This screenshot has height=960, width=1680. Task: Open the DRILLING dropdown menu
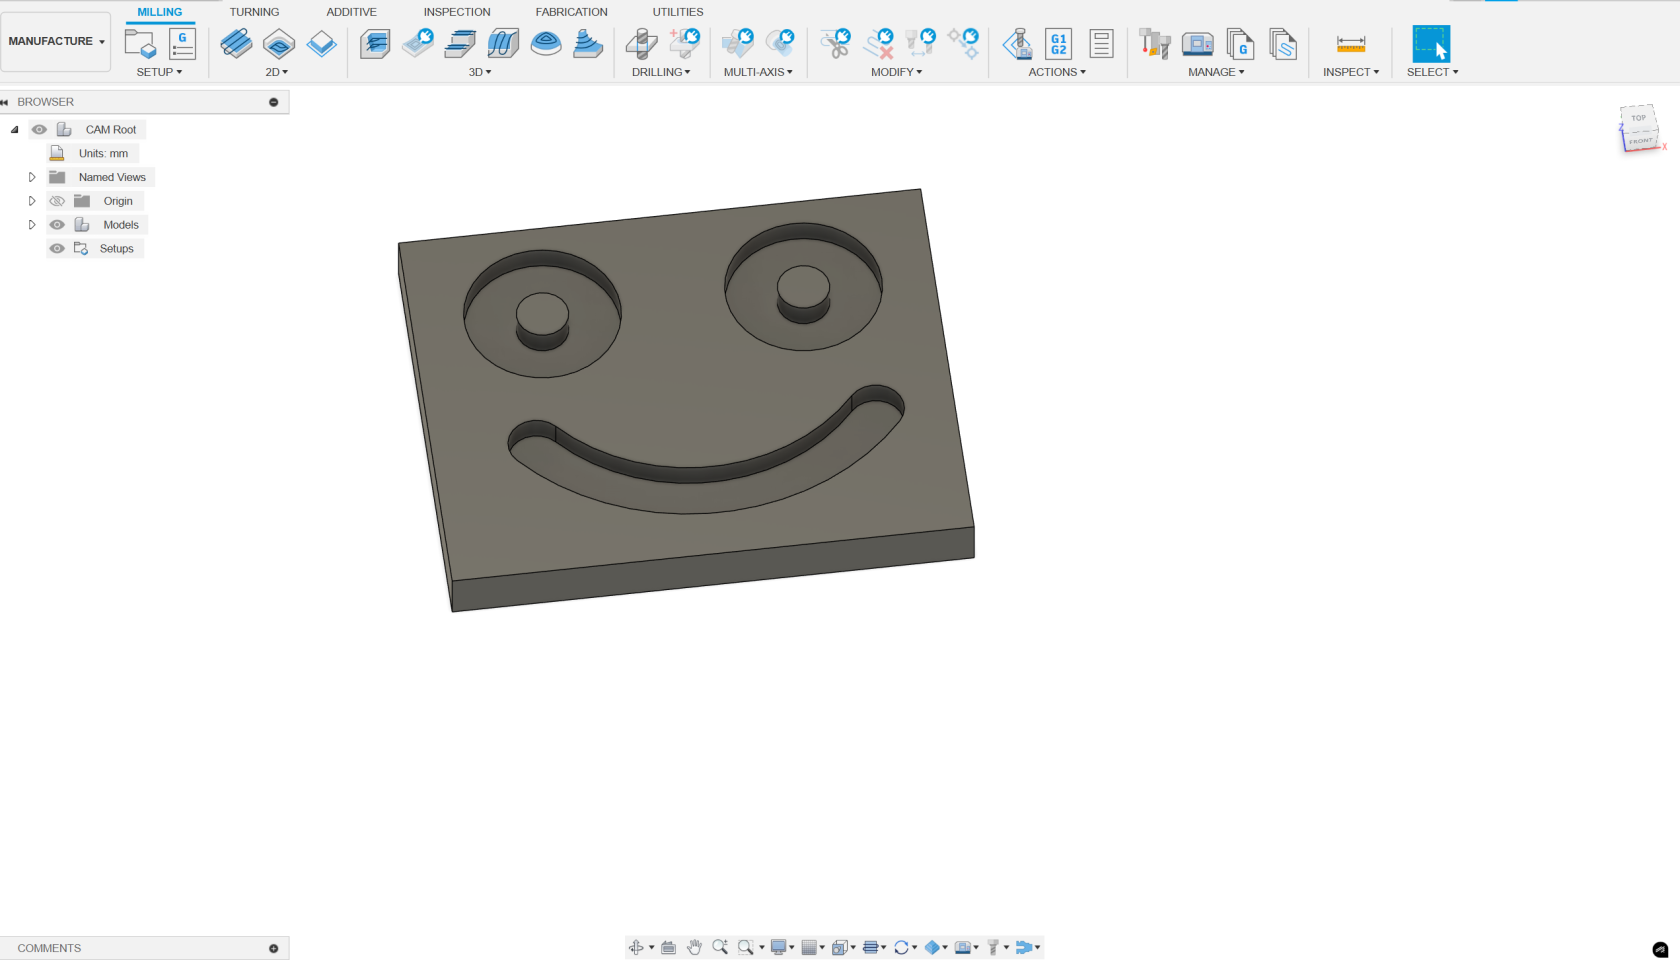pos(661,72)
